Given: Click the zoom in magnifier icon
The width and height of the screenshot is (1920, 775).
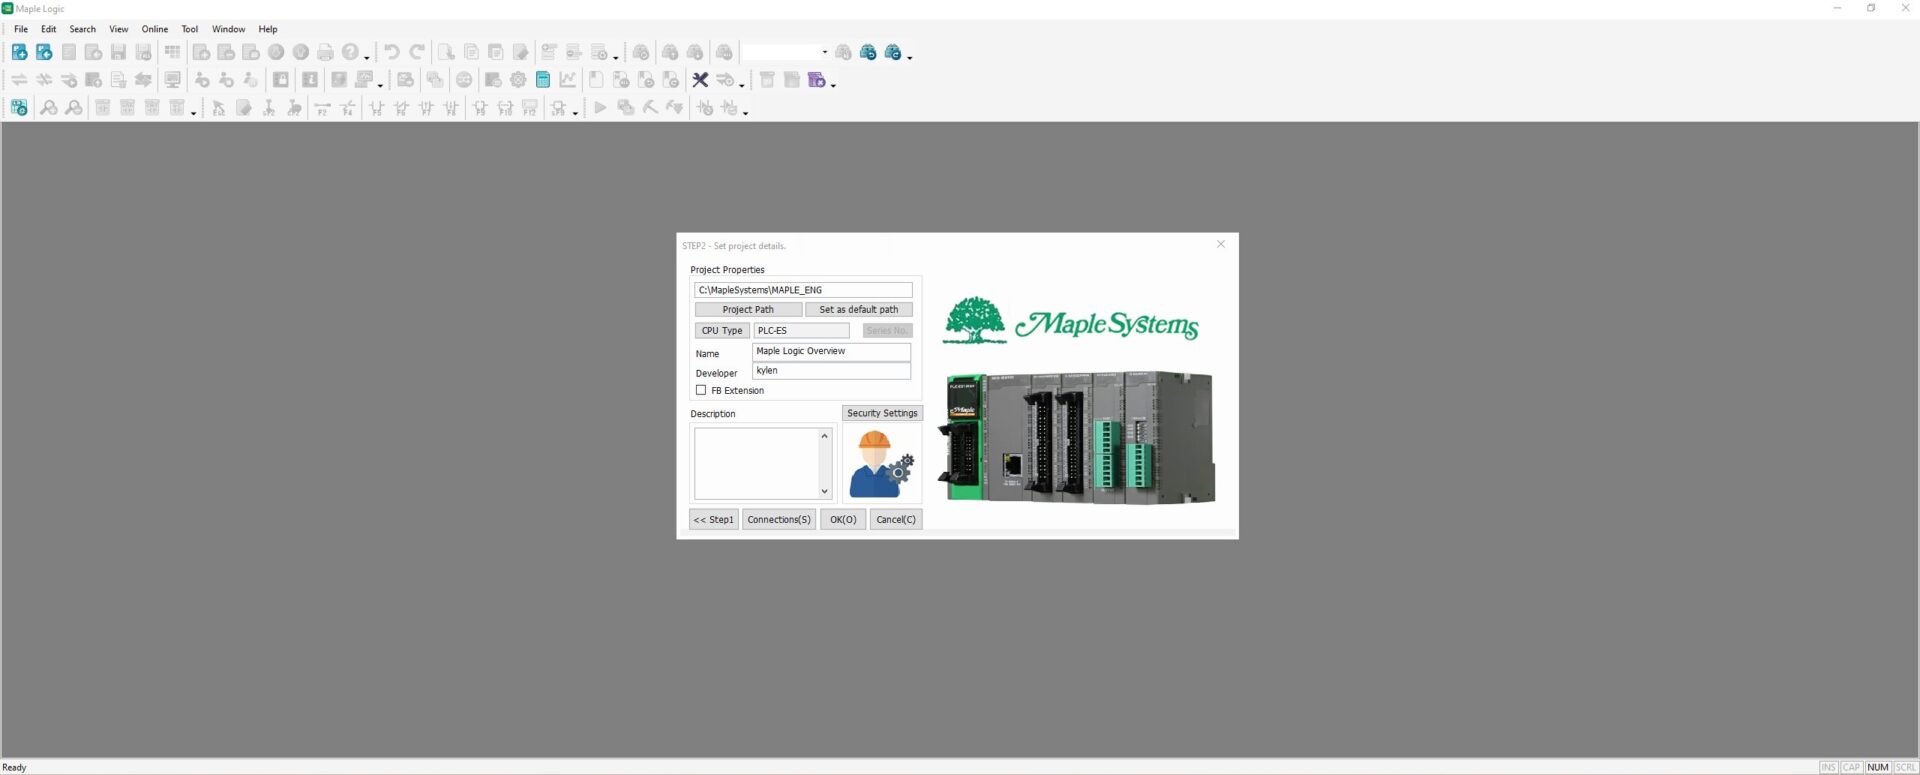Looking at the screenshot, I should click(x=48, y=108).
